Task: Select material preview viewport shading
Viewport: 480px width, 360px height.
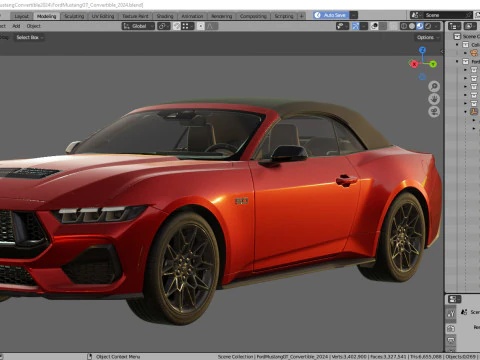Action: (x=420, y=26)
